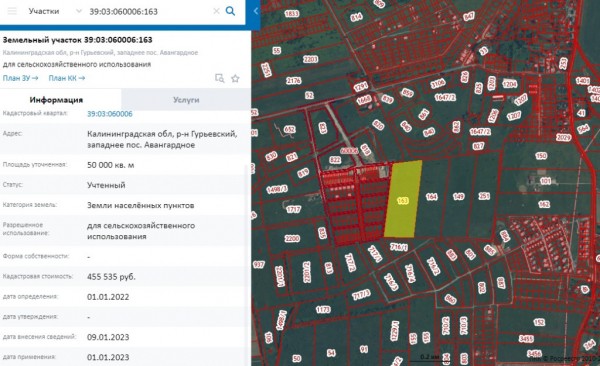600x366 pixels.
Task: Select parcel 937 on the map
Action: [x=259, y=265]
